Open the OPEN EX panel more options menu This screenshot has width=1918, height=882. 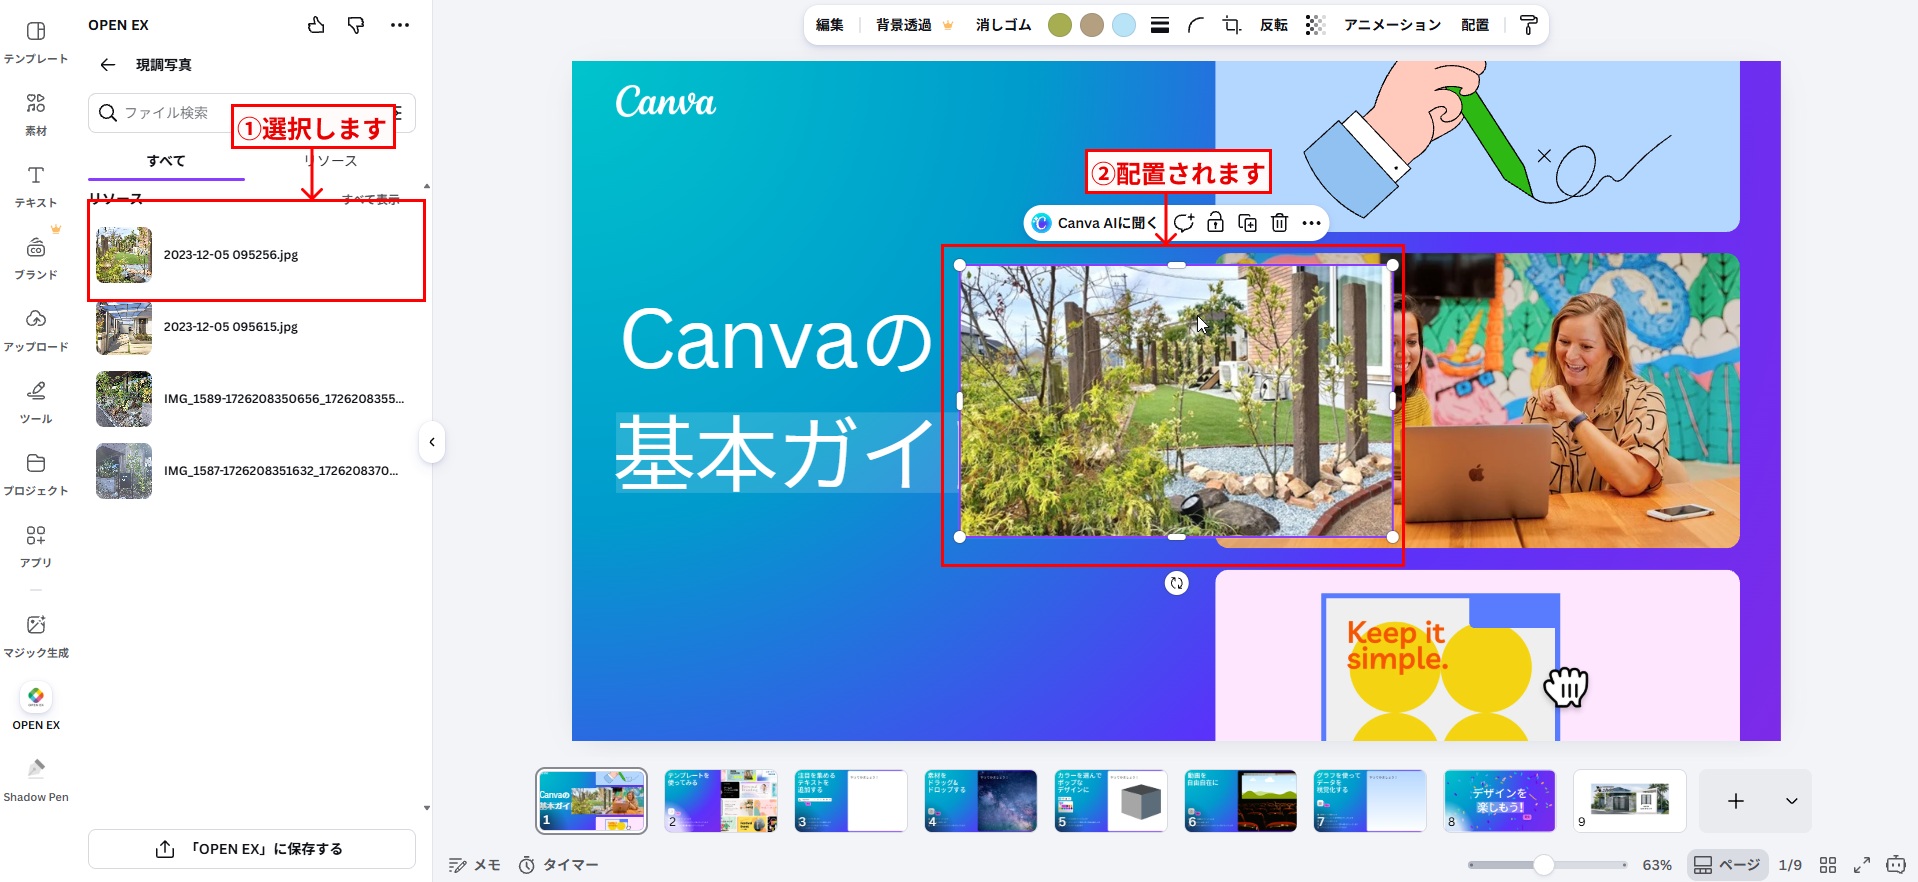400,25
